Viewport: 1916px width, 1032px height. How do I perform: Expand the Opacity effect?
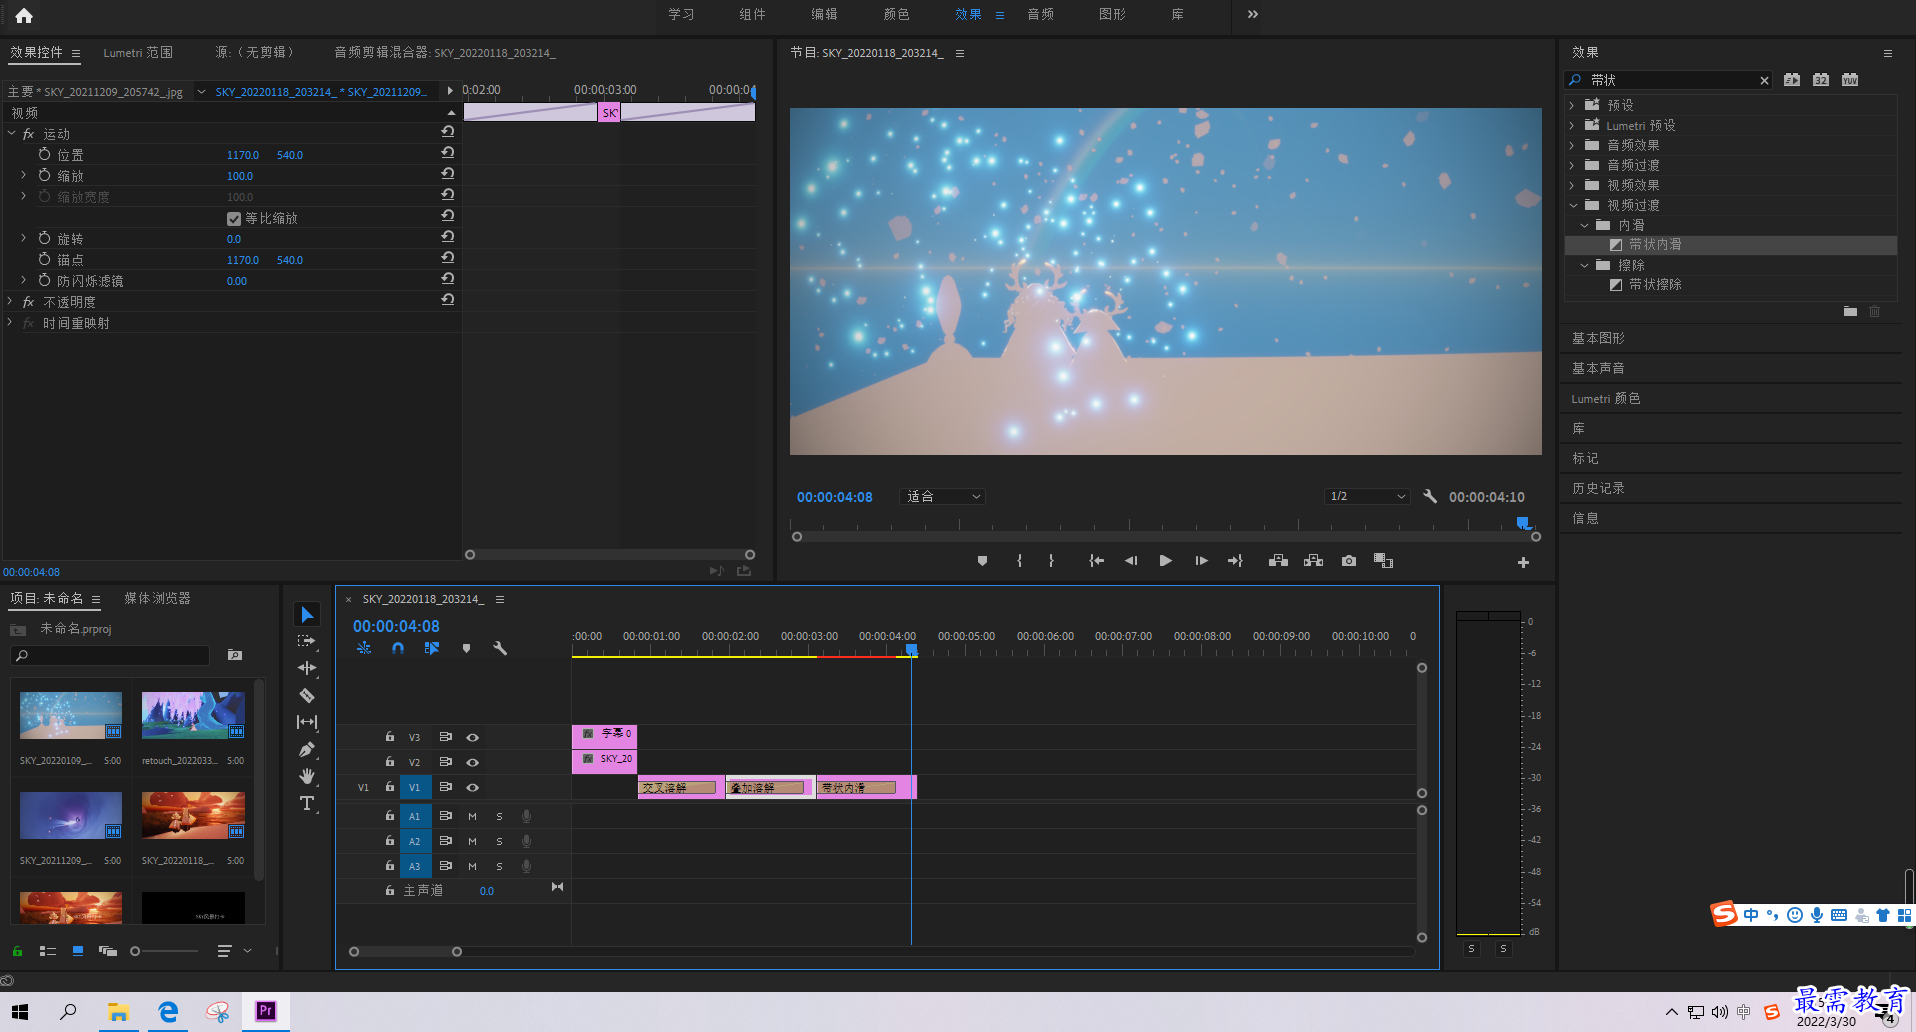[x=11, y=301]
